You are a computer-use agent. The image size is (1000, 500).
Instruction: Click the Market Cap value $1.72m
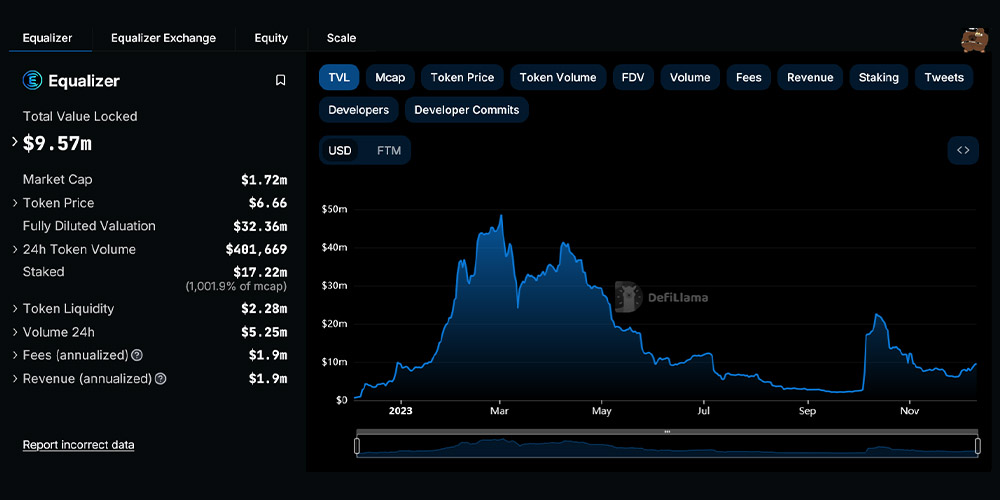pos(264,180)
